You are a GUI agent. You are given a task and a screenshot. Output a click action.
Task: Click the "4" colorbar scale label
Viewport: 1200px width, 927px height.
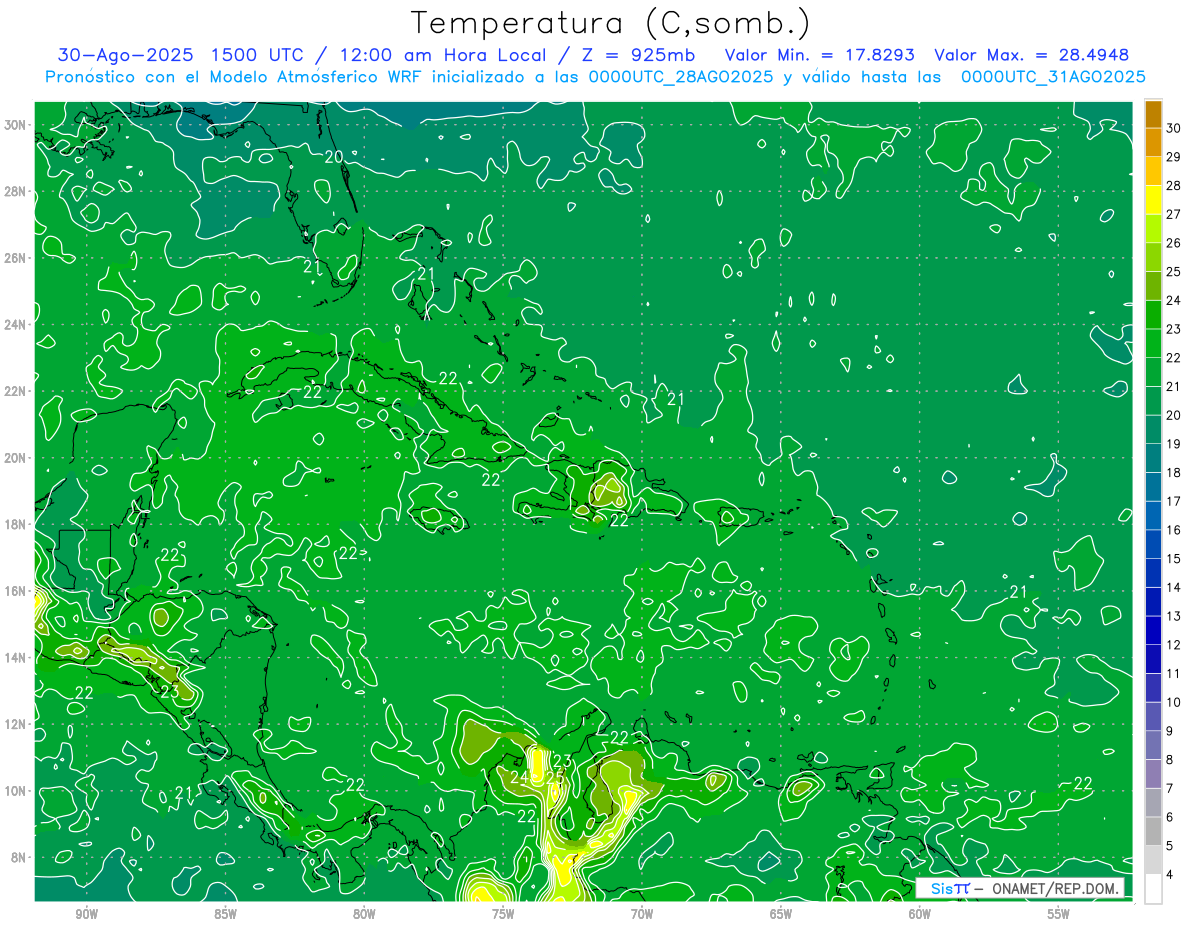point(1171,874)
